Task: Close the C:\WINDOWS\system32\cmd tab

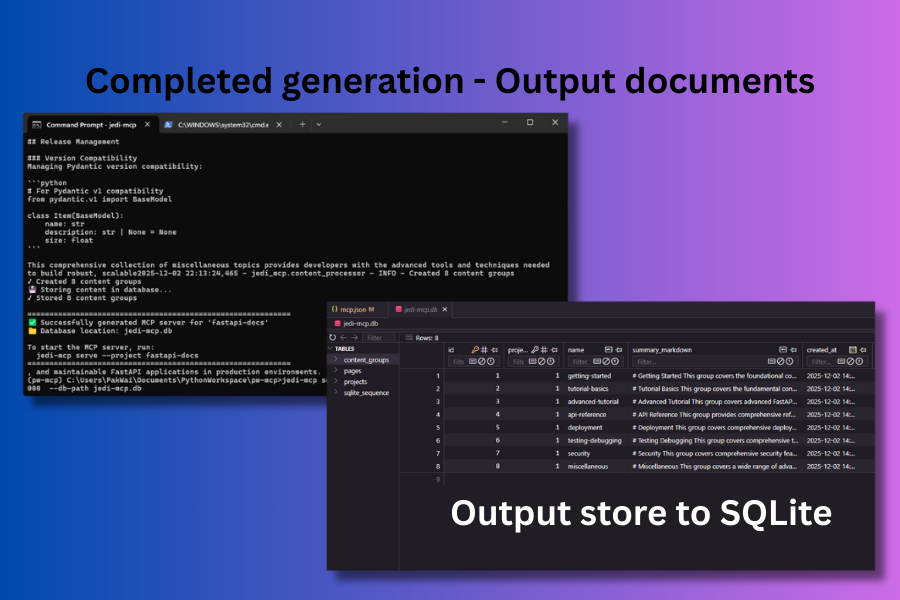Action: (279, 125)
